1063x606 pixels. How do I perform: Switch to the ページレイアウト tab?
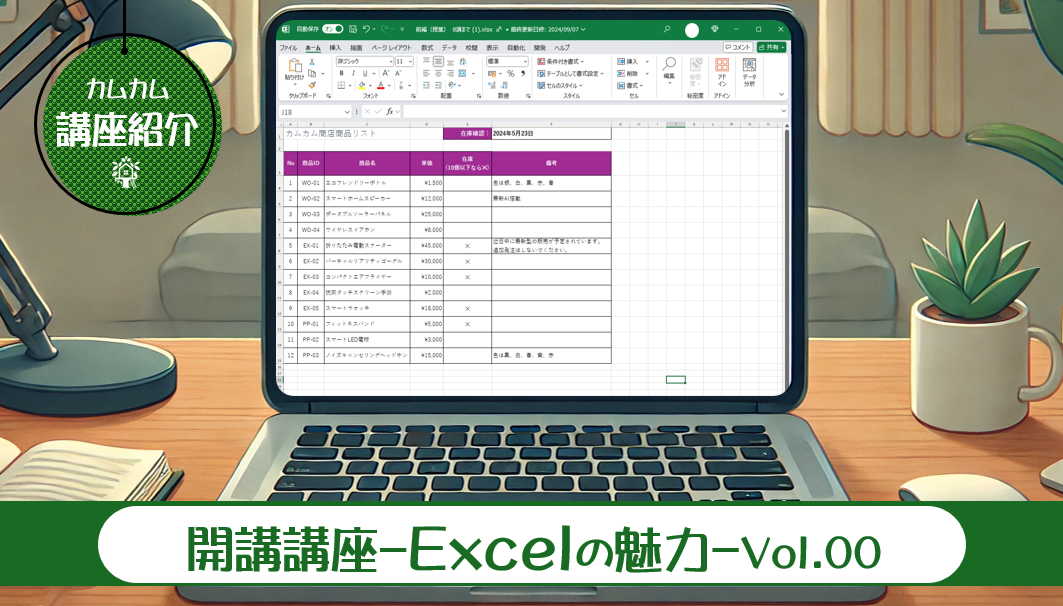pyautogui.click(x=391, y=48)
